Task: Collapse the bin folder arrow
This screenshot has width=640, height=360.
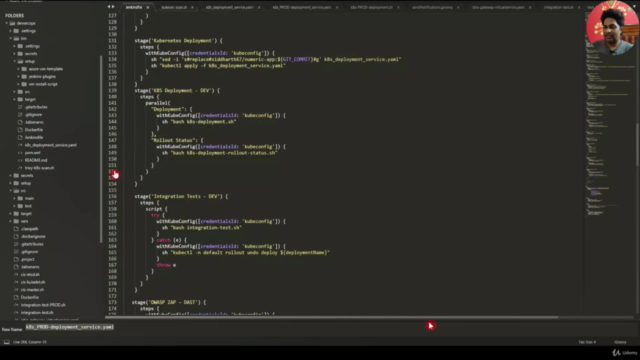Action: point(11,38)
